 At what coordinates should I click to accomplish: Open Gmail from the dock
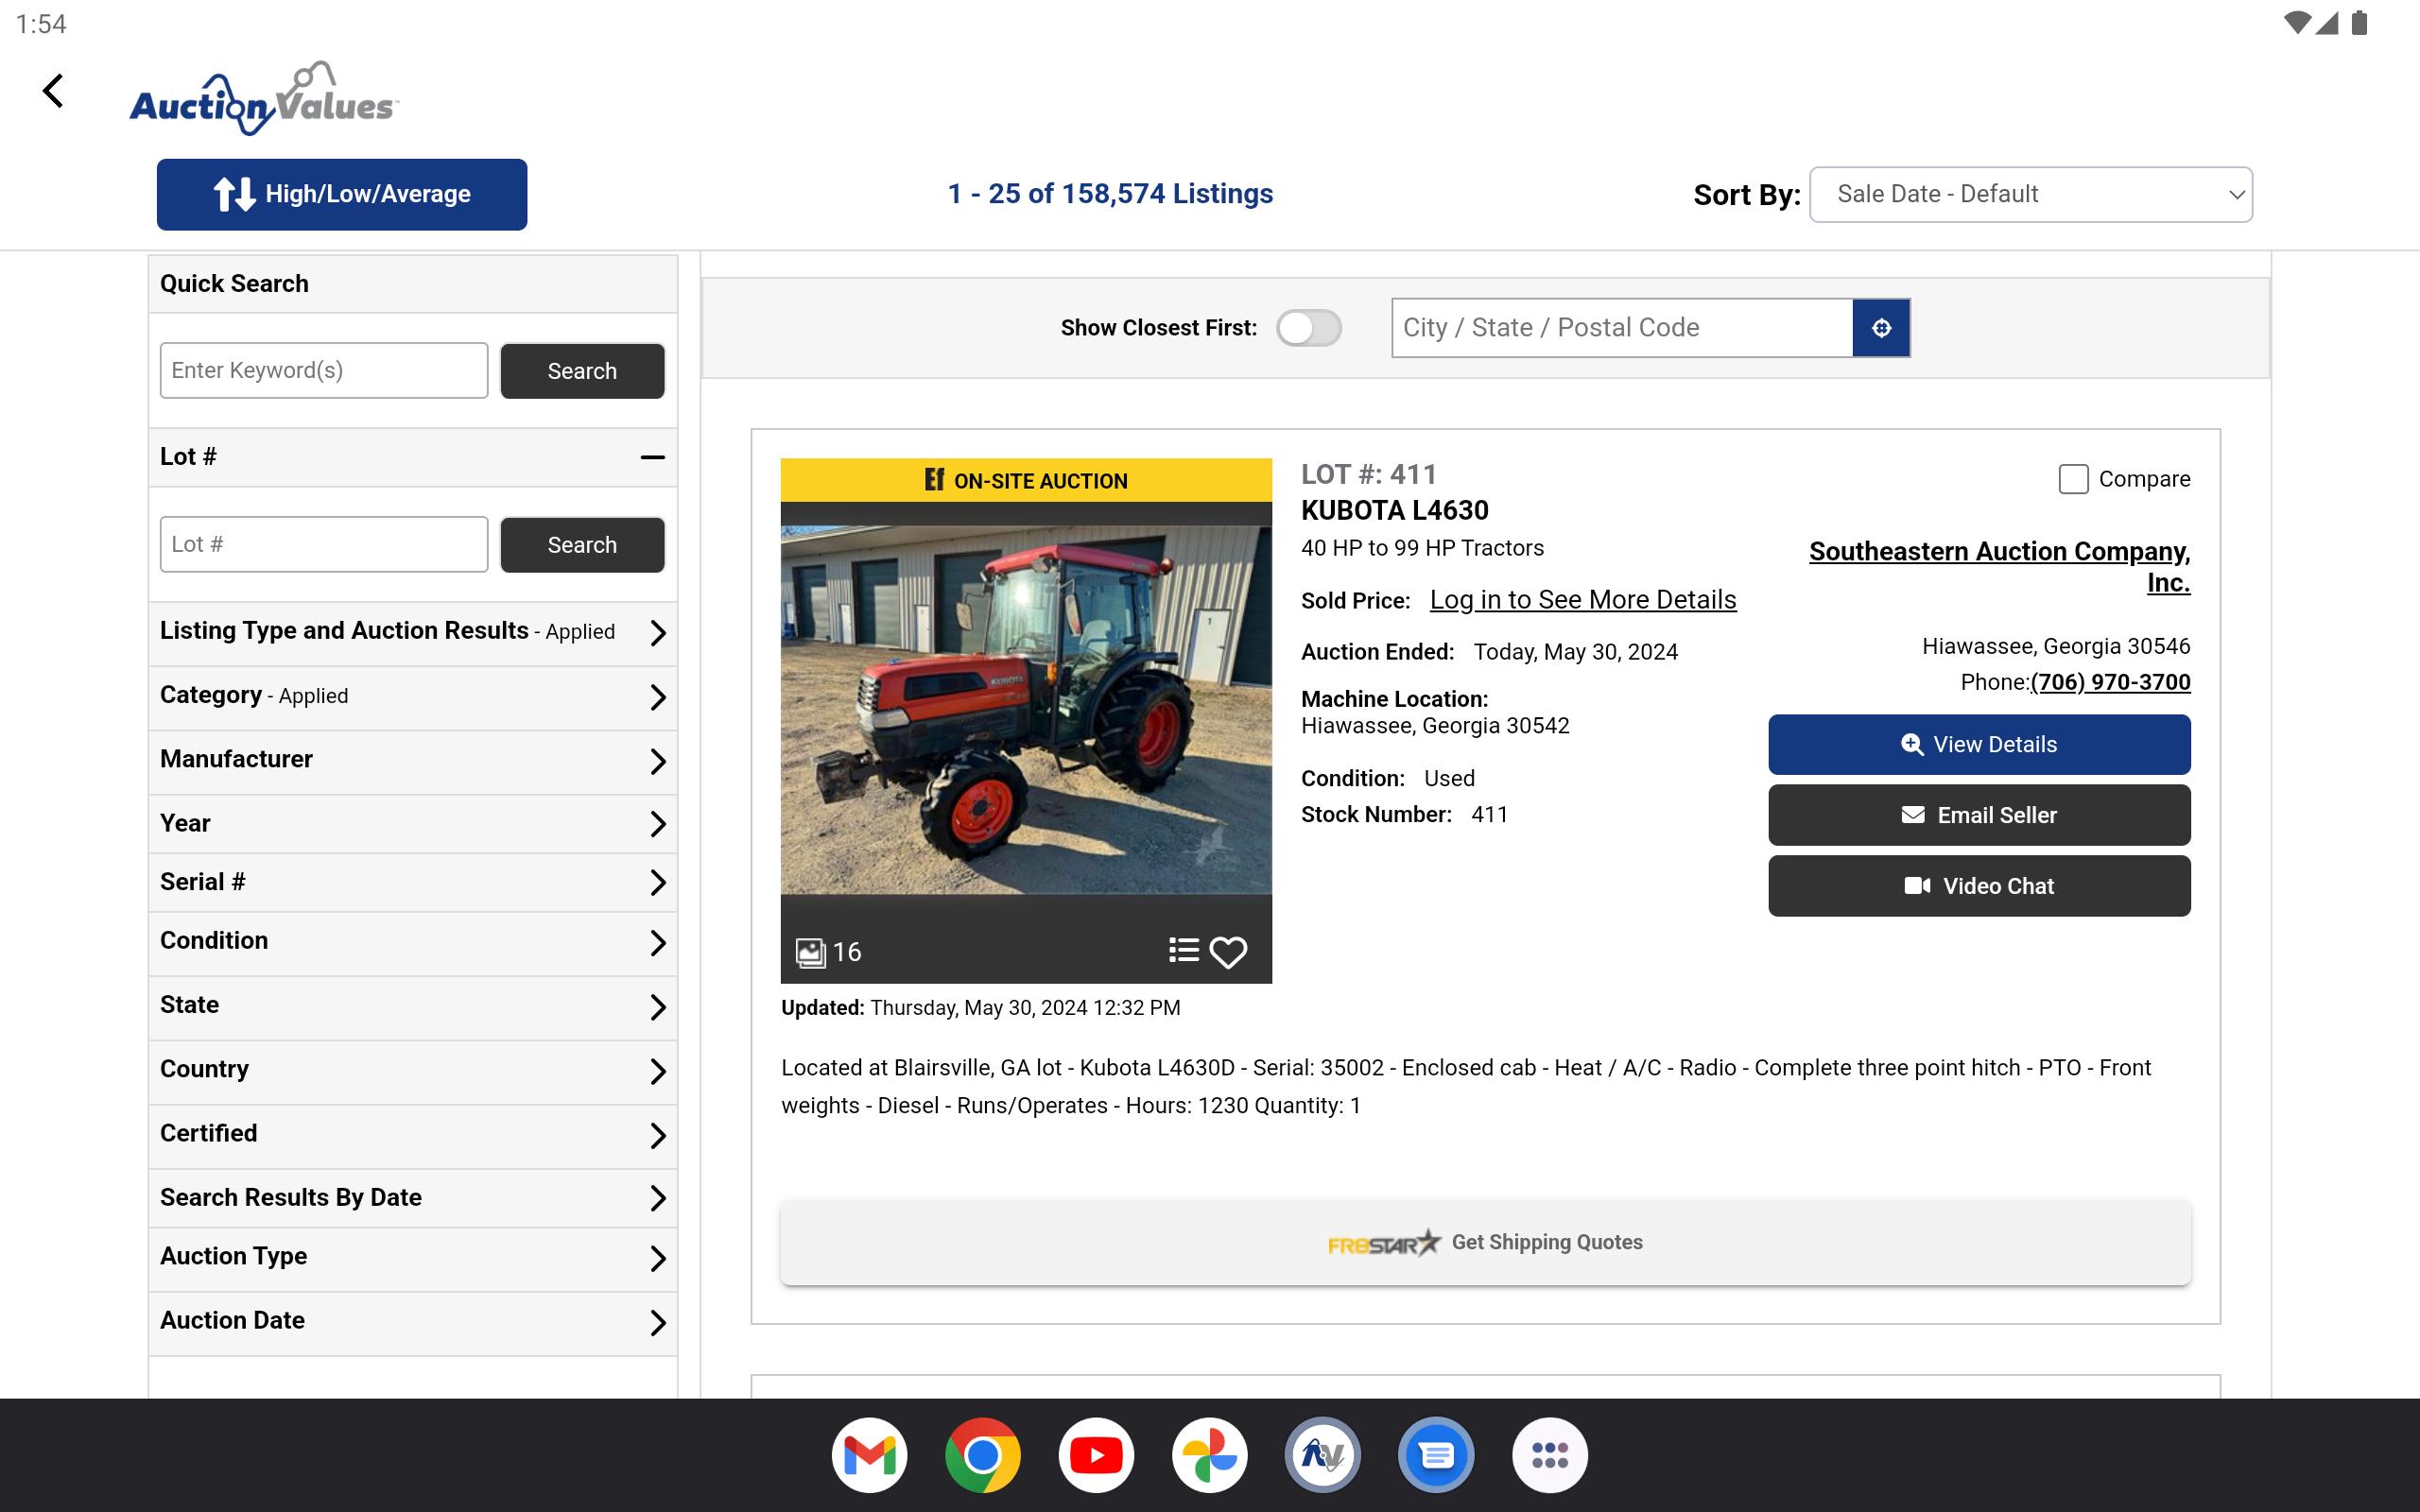point(869,1455)
